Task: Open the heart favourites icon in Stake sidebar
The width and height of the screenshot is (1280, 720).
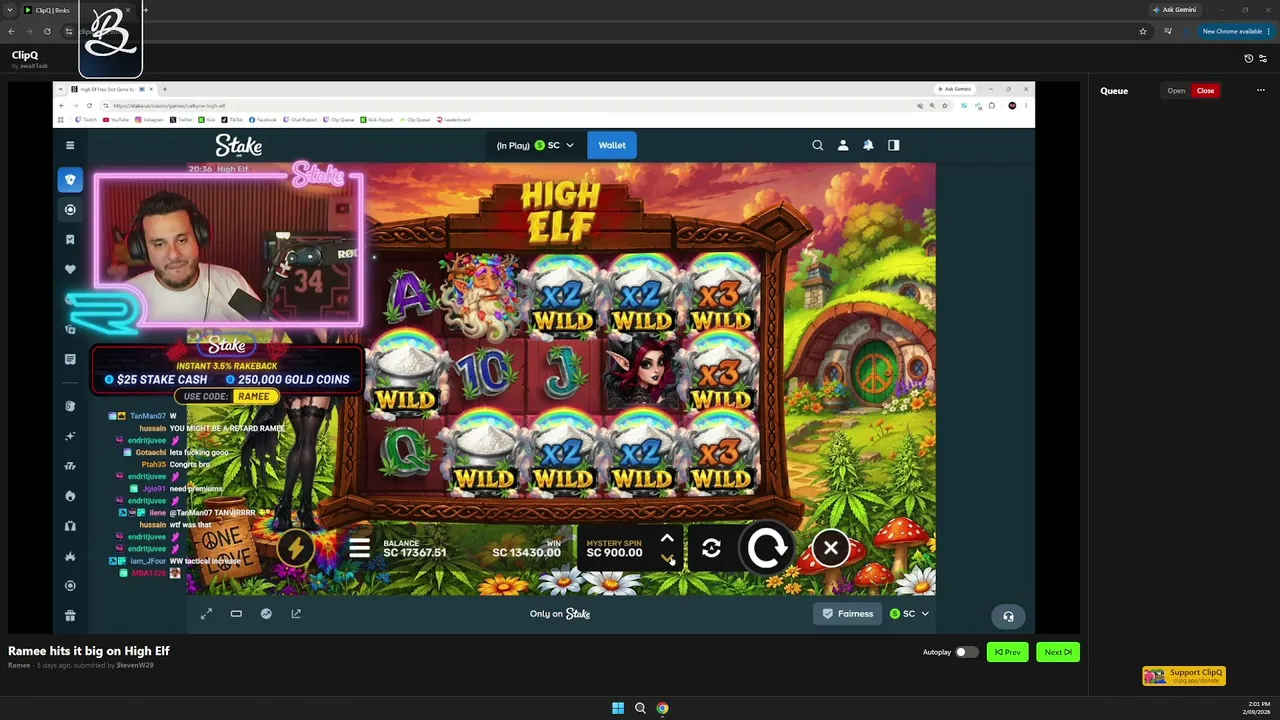Action: click(x=70, y=269)
